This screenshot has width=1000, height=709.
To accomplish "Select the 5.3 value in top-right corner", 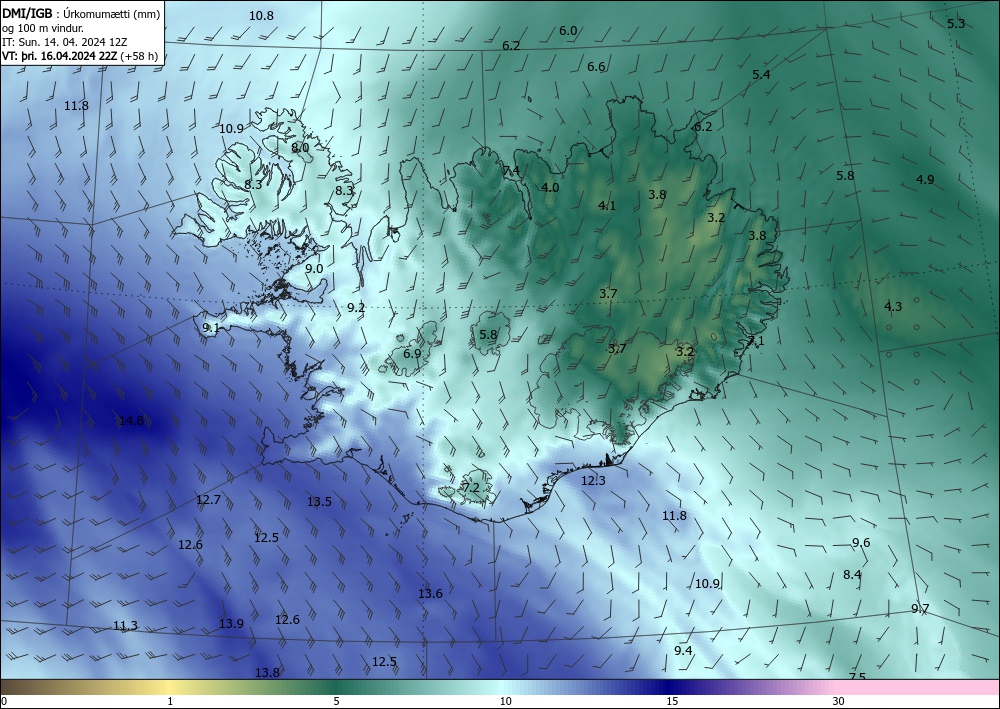I will [955, 24].
